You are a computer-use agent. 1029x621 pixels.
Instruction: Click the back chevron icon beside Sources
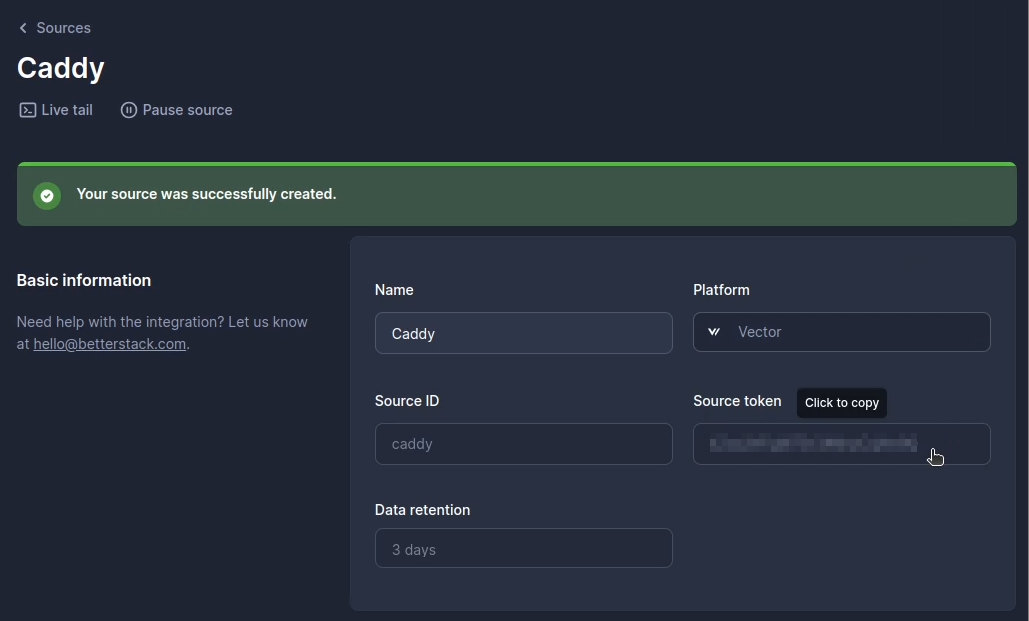[23, 28]
